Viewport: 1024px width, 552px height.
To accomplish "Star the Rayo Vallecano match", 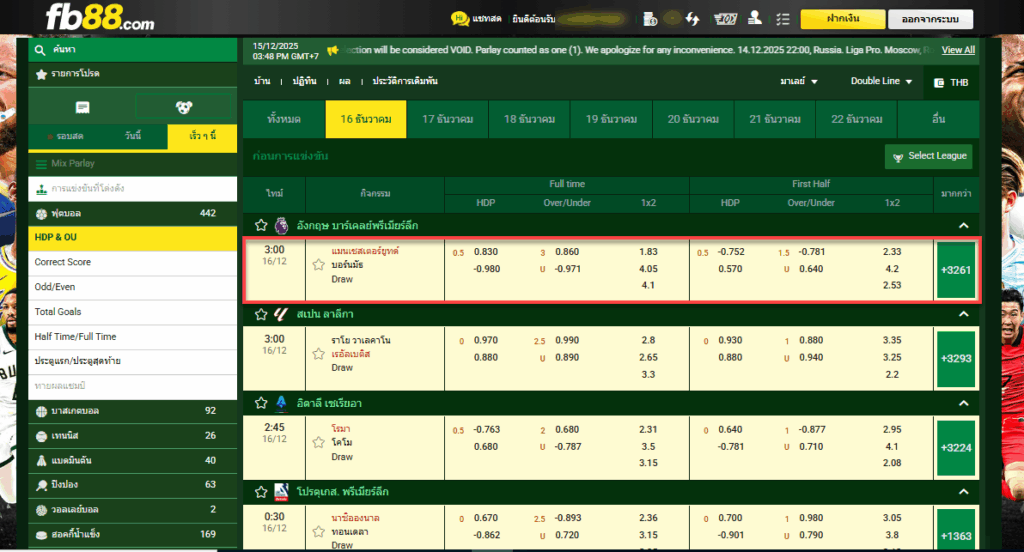I will pos(319,354).
